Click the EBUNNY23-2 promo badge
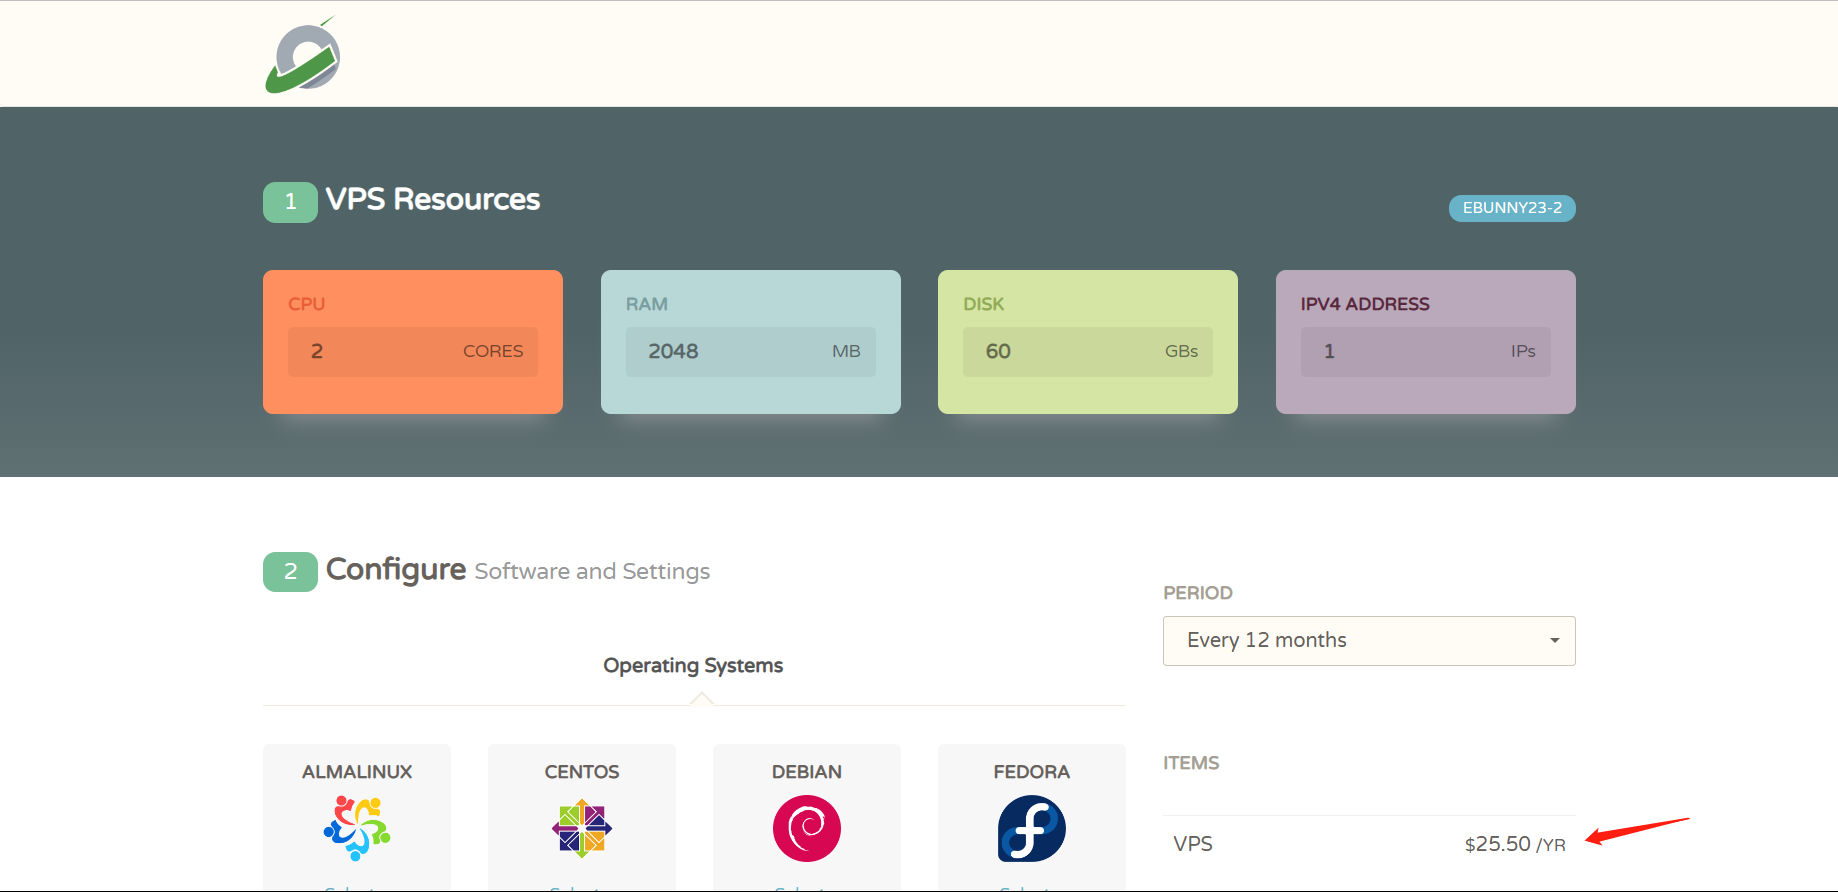 (1512, 208)
